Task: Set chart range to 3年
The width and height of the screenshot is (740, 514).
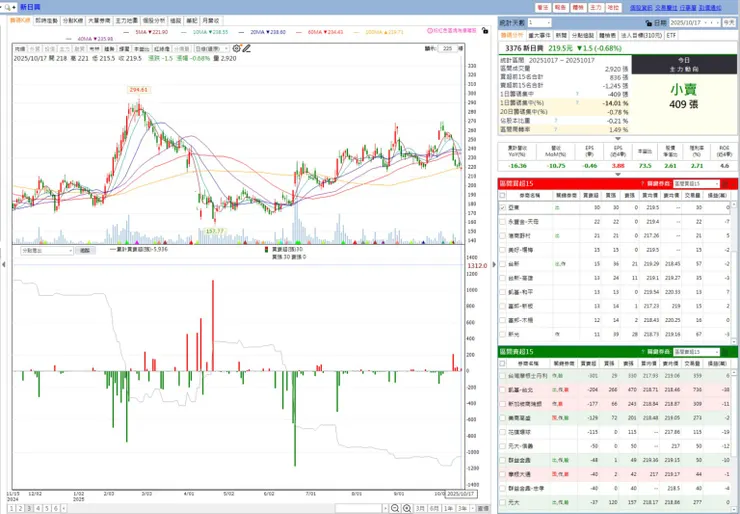Action: 463,508
